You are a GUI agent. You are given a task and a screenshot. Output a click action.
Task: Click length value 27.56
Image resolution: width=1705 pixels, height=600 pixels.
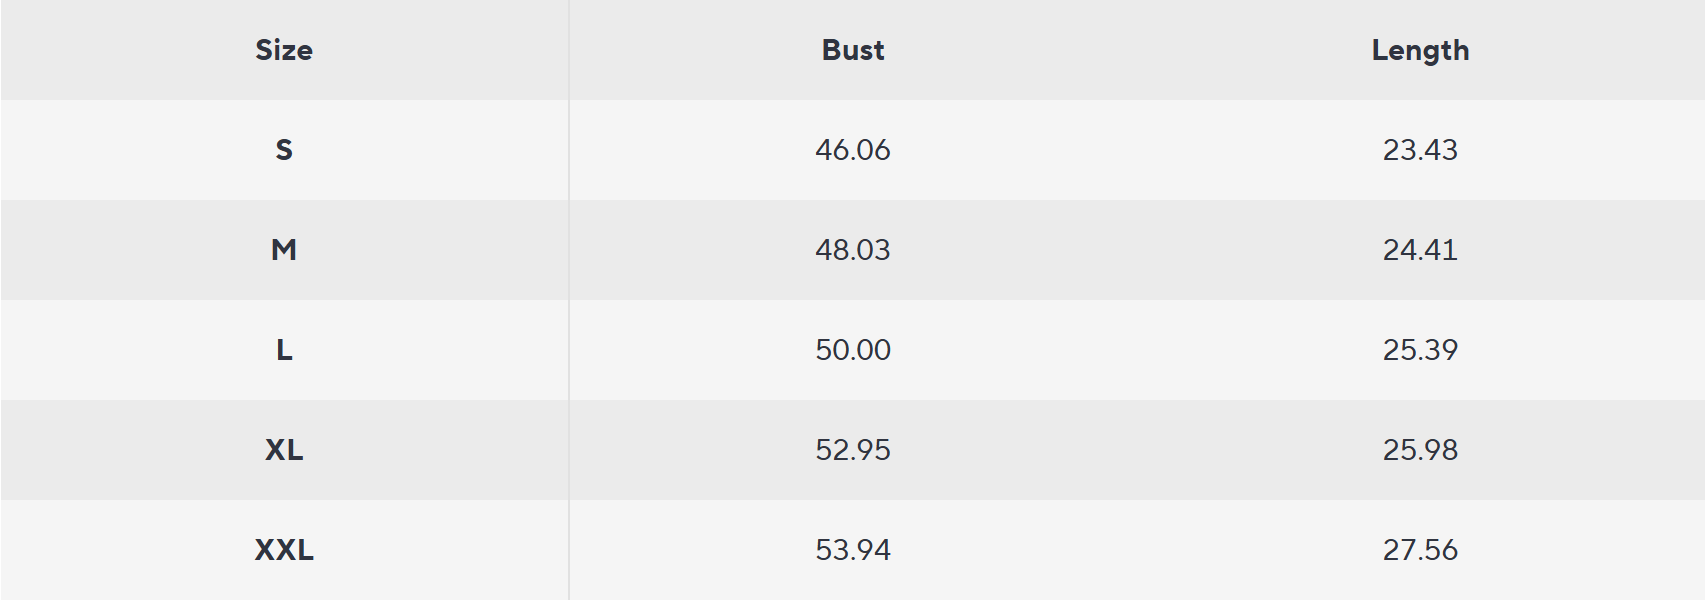[1420, 550]
